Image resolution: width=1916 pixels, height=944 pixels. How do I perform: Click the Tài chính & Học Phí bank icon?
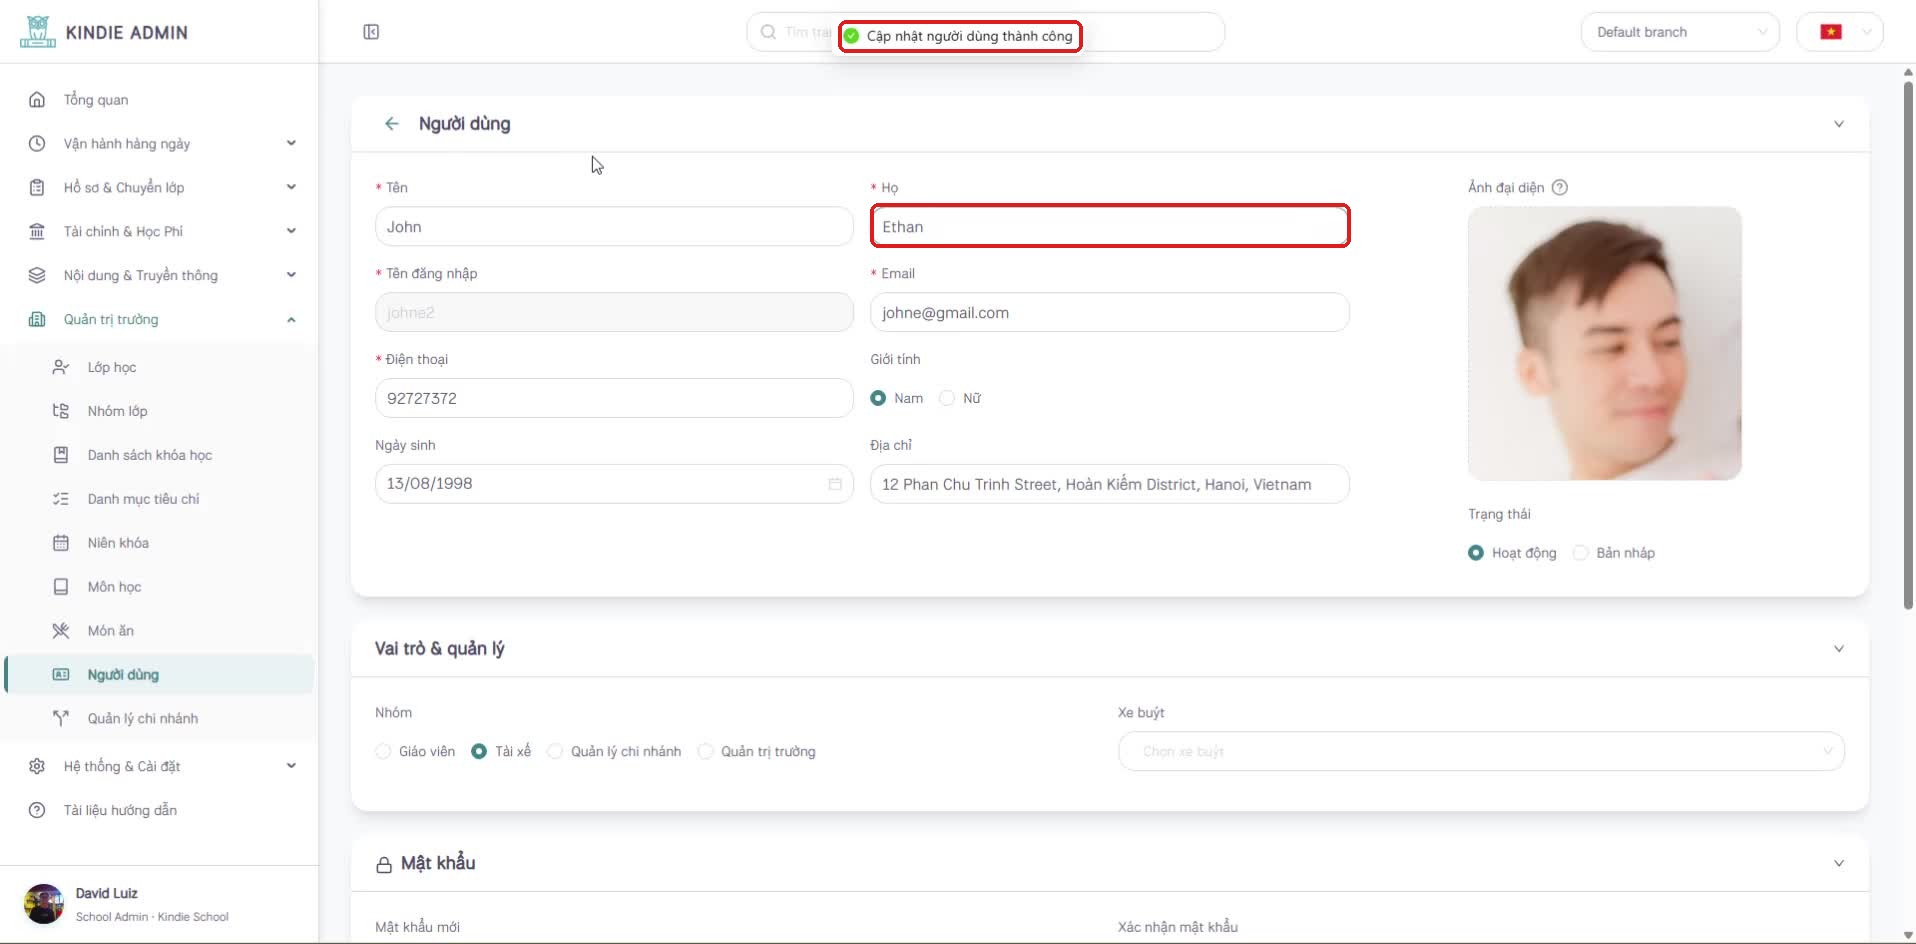coord(37,232)
